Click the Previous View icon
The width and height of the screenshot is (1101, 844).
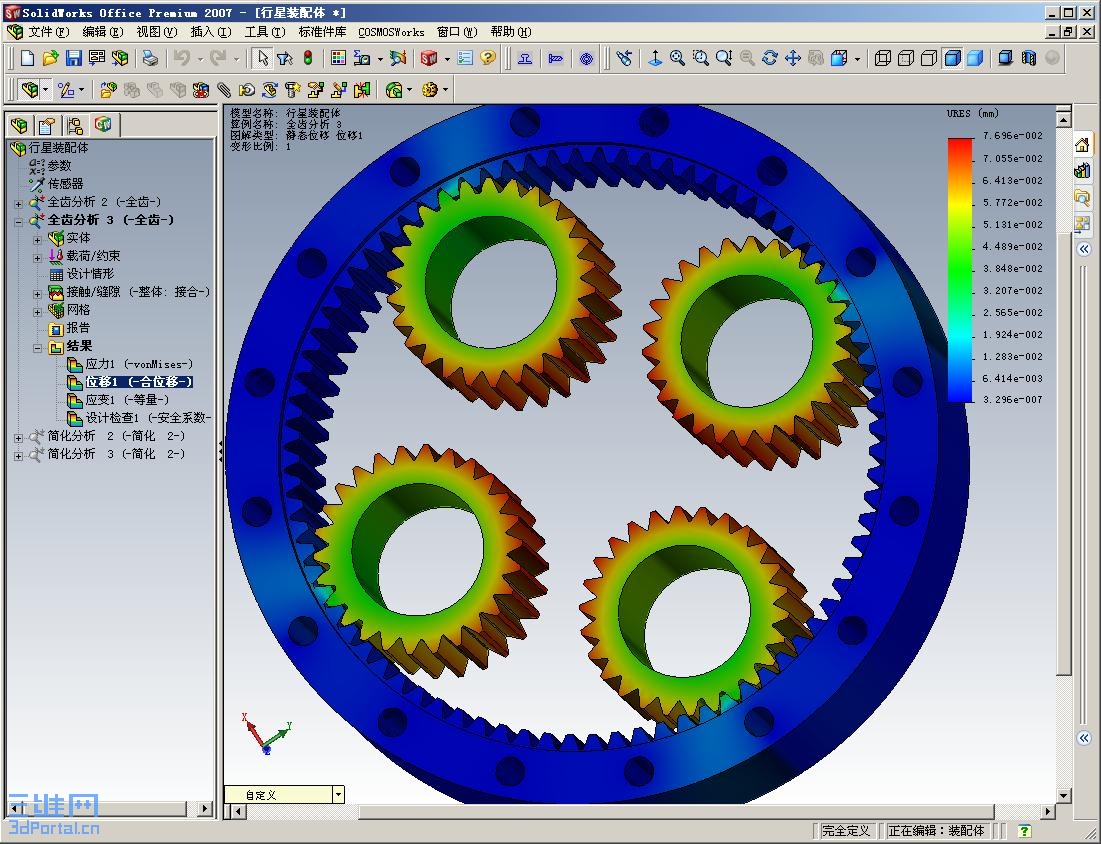click(624, 58)
